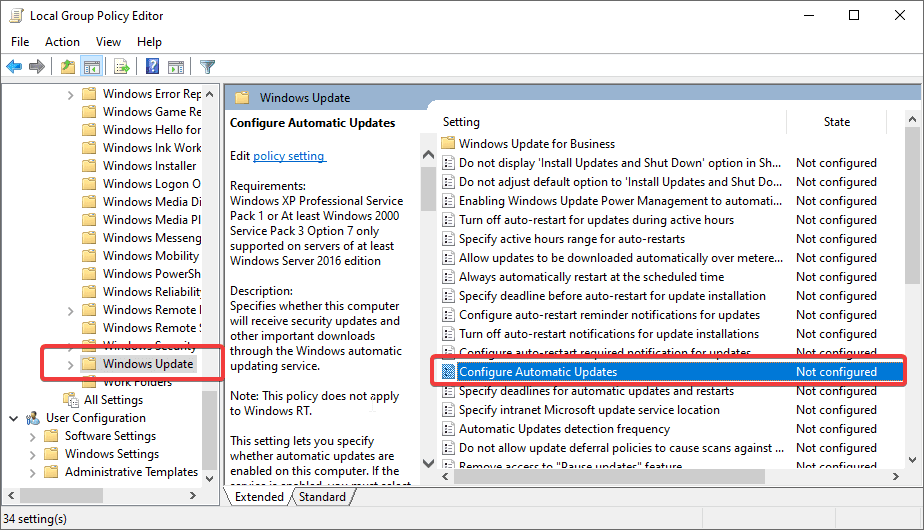This screenshot has width=924, height=530.
Task: Switch to the Extended tab
Action: click(259, 496)
